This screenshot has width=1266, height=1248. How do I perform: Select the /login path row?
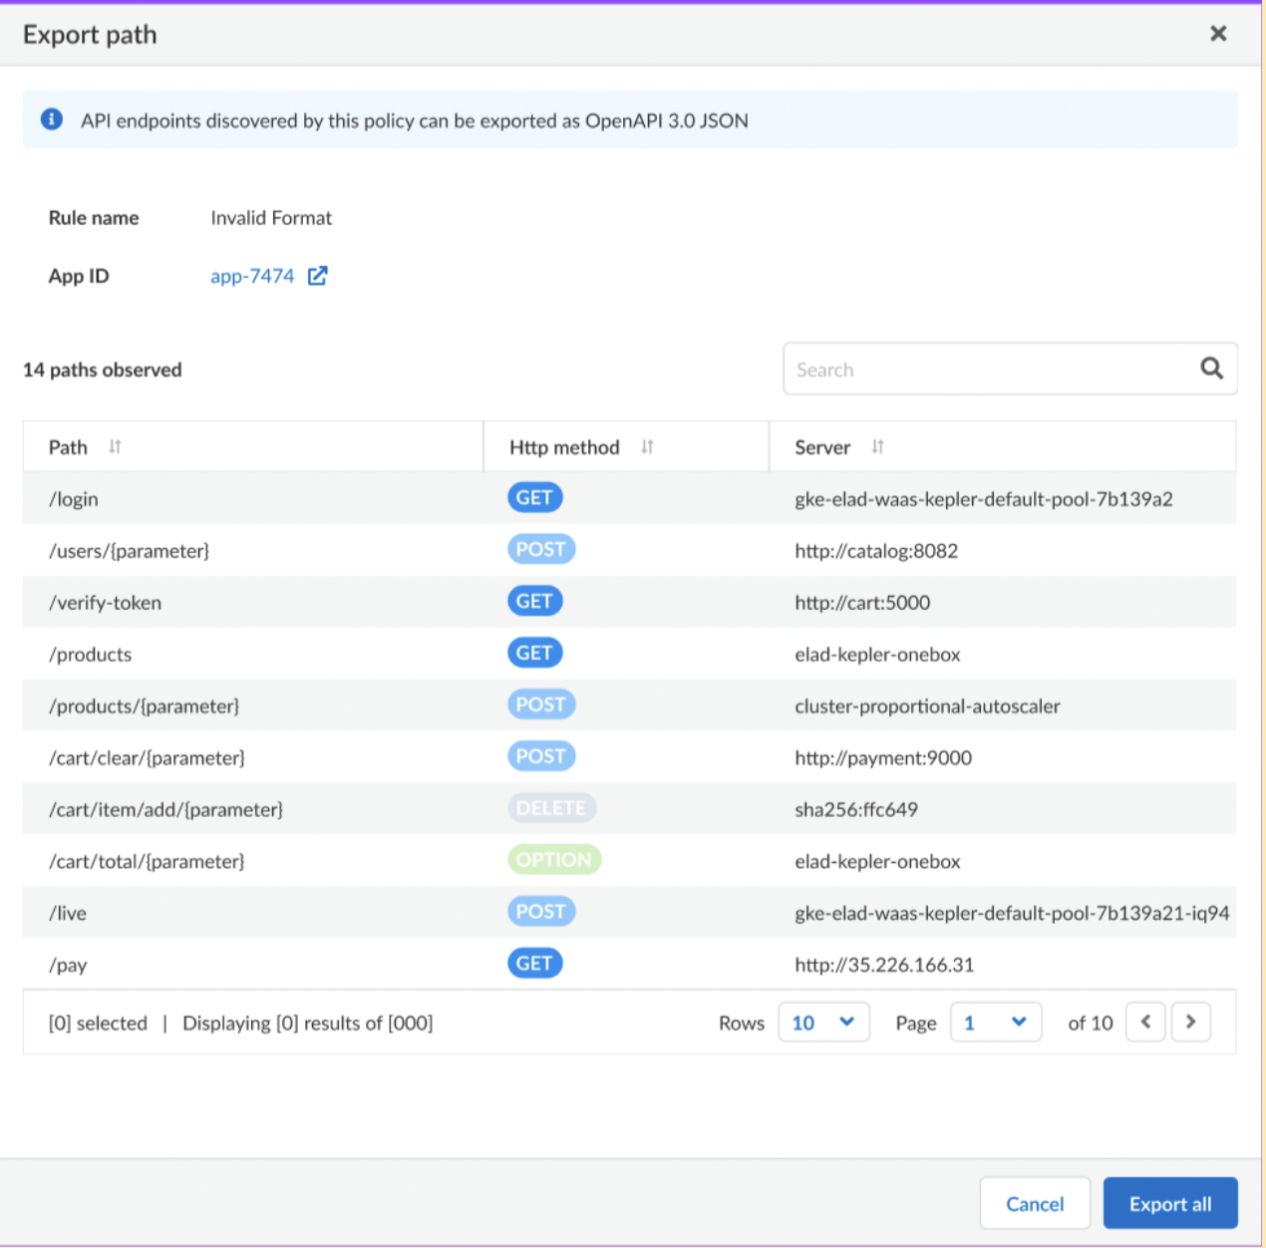(x=629, y=498)
